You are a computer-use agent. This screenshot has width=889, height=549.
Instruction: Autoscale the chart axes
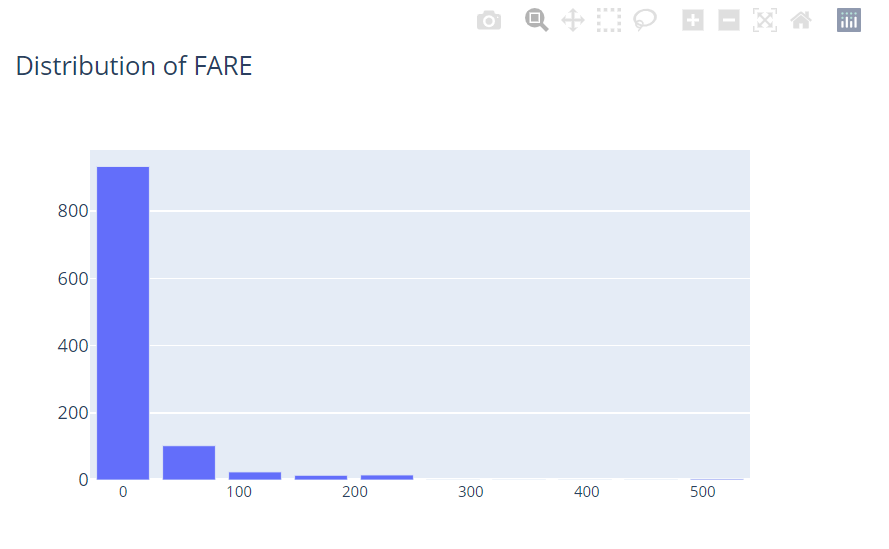[765, 20]
